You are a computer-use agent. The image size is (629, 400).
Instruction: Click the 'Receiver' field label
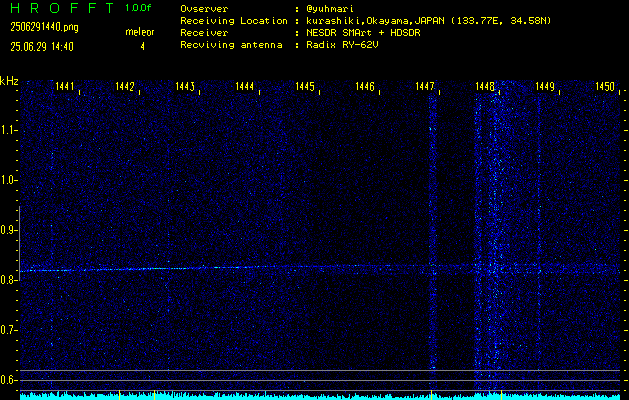click(204, 33)
